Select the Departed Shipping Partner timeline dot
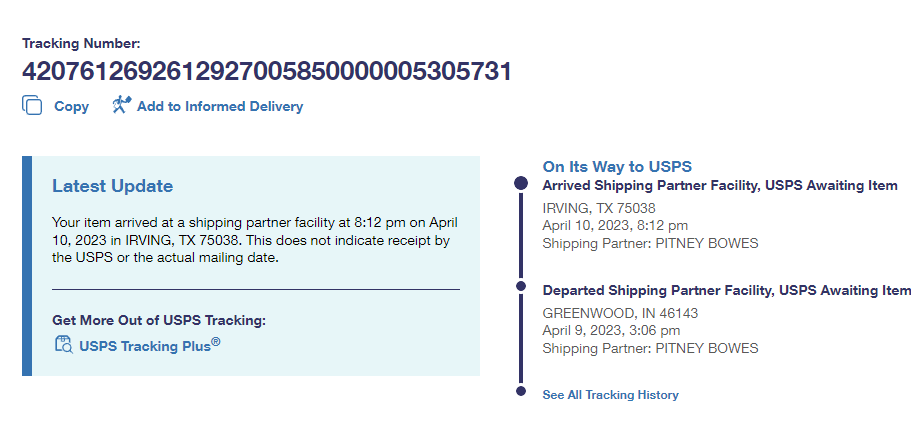The width and height of the screenshot is (911, 432). (520, 287)
